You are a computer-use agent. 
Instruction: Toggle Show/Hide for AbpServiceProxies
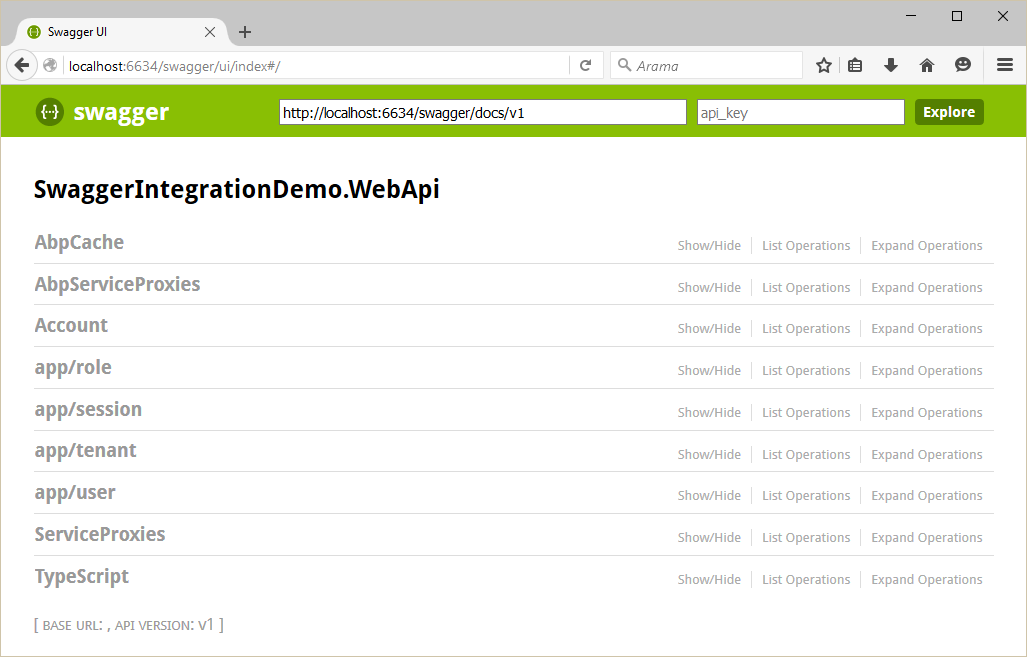[709, 288]
